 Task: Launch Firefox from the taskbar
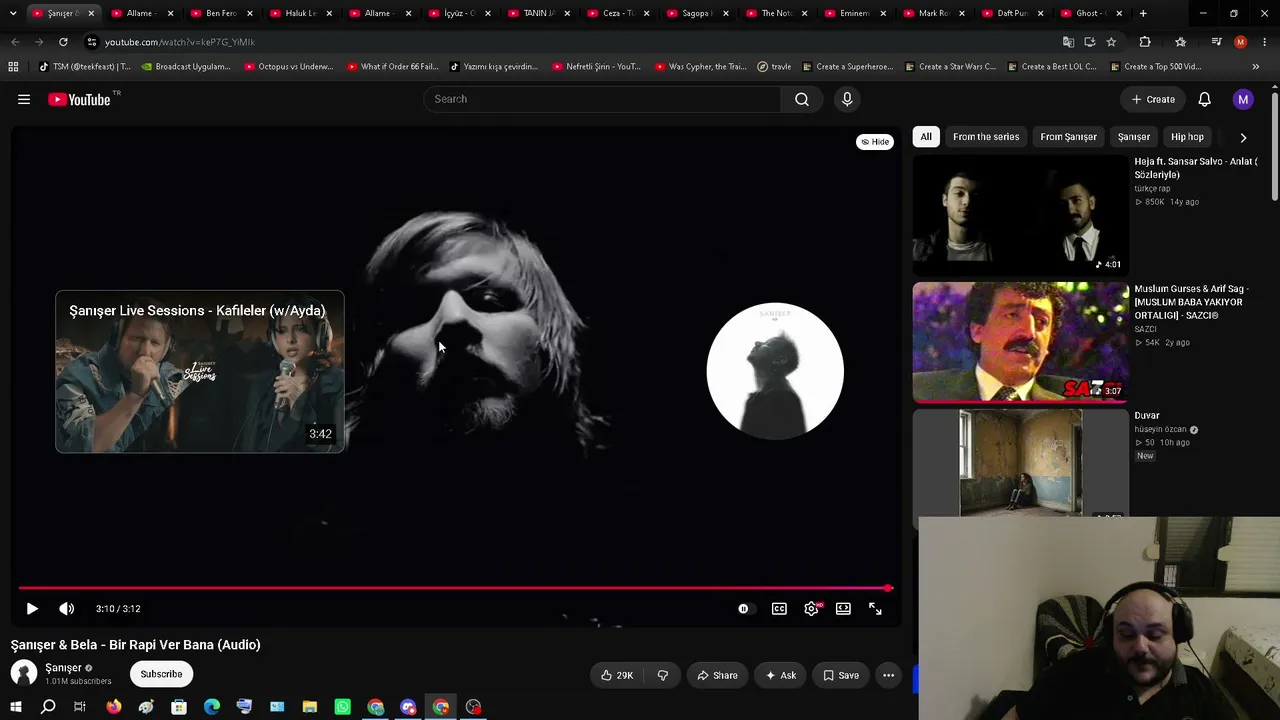[114, 707]
